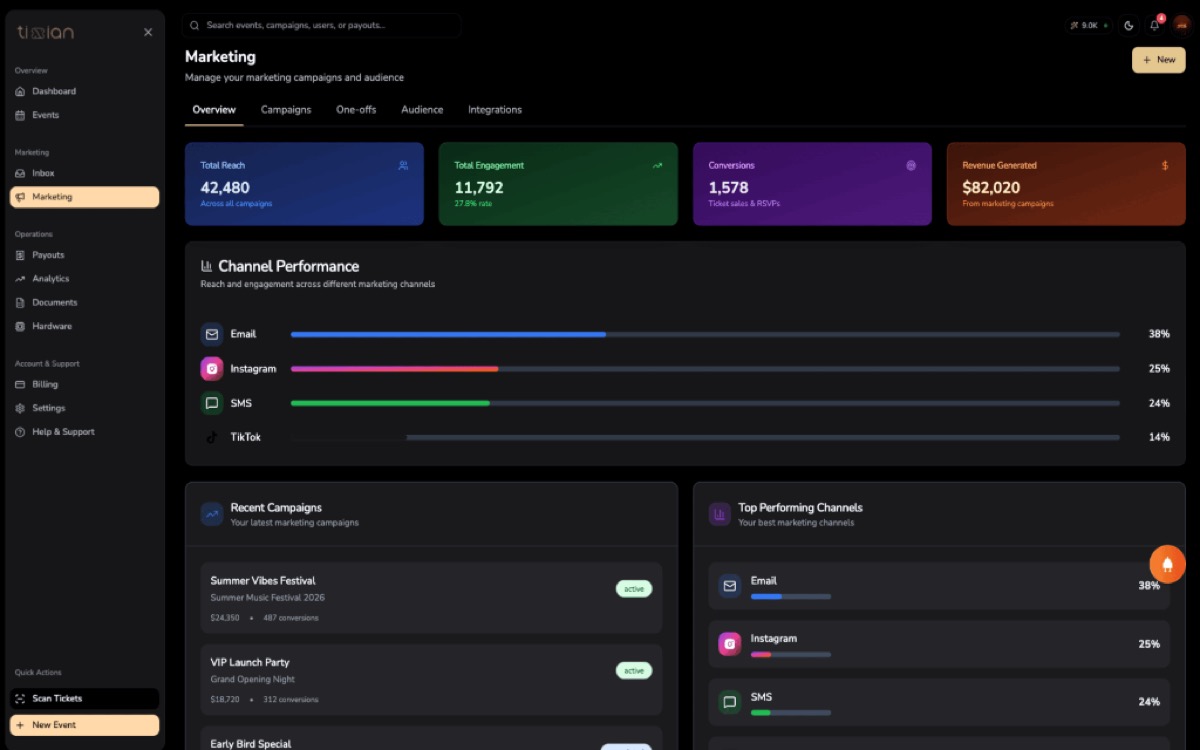Select the TikTok channel icon
1200x750 pixels.
[x=211, y=437]
